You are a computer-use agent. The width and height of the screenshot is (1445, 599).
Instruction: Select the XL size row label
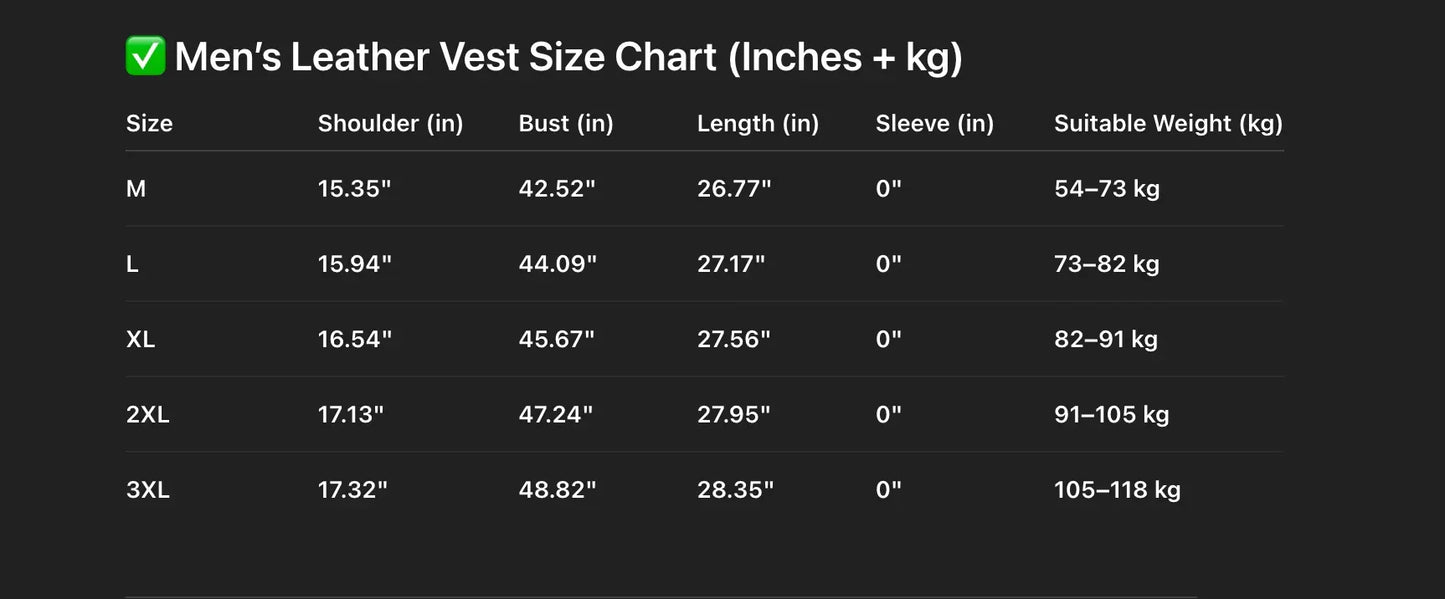[x=141, y=339]
